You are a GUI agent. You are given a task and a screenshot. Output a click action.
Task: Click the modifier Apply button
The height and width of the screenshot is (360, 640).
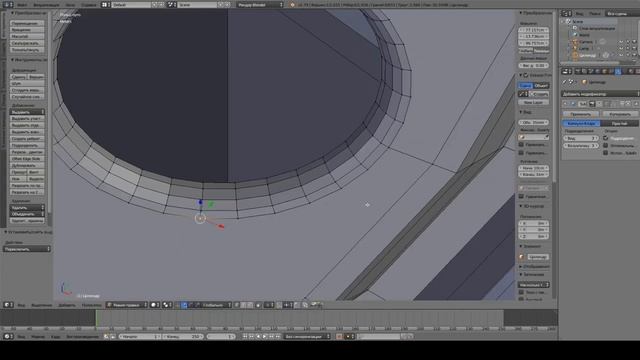pyautogui.click(x=580, y=114)
